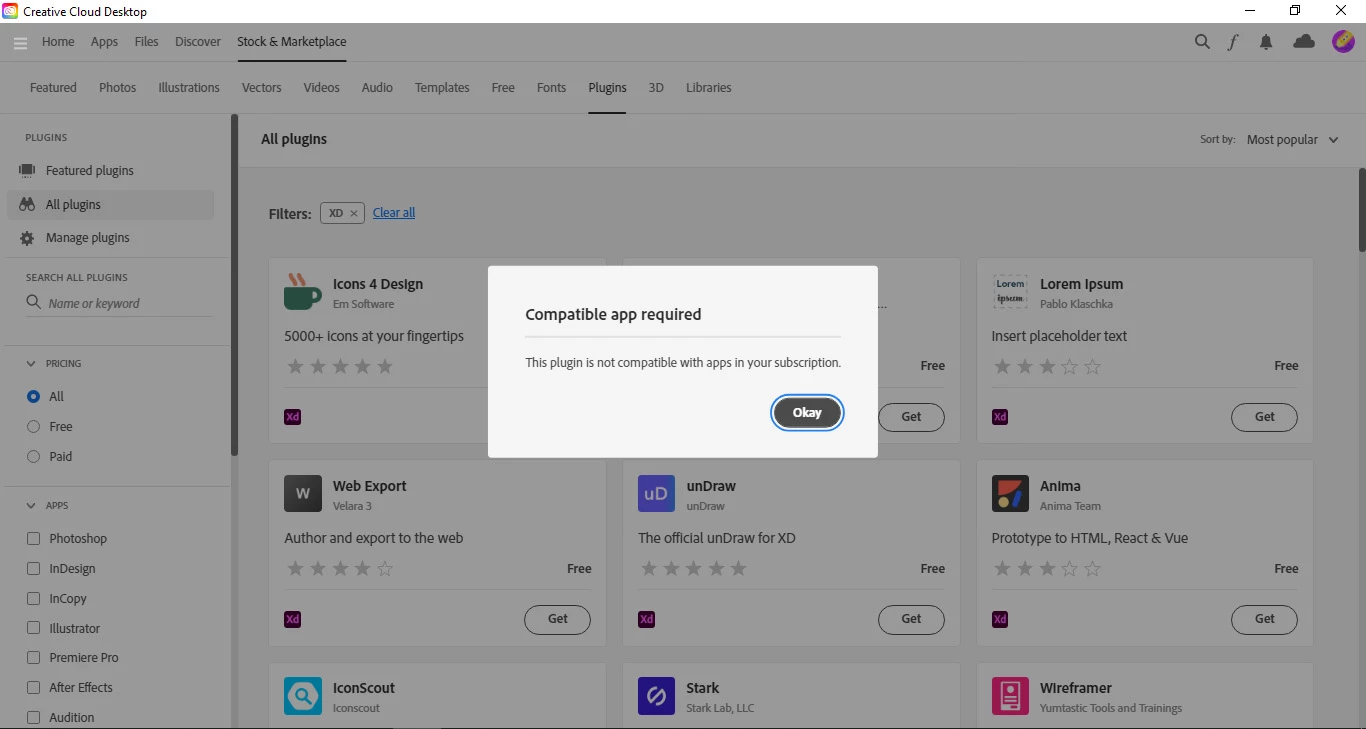Click the IconScout plugin icon
Viewport: 1366px width, 729px height.
pyautogui.click(x=303, y=696)
